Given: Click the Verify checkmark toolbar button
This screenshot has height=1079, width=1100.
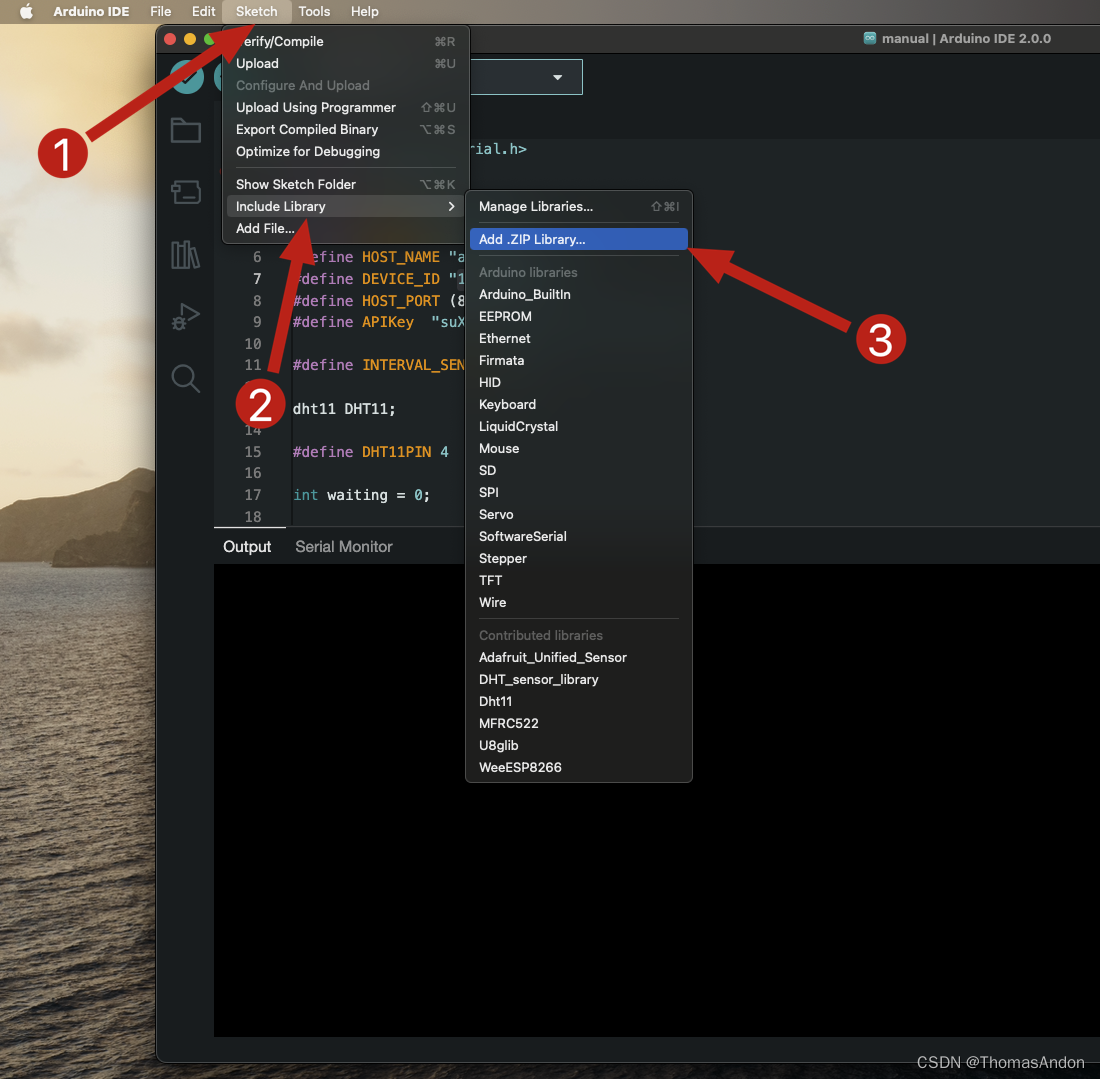Looking at the screenshot, I should point(187,77).
